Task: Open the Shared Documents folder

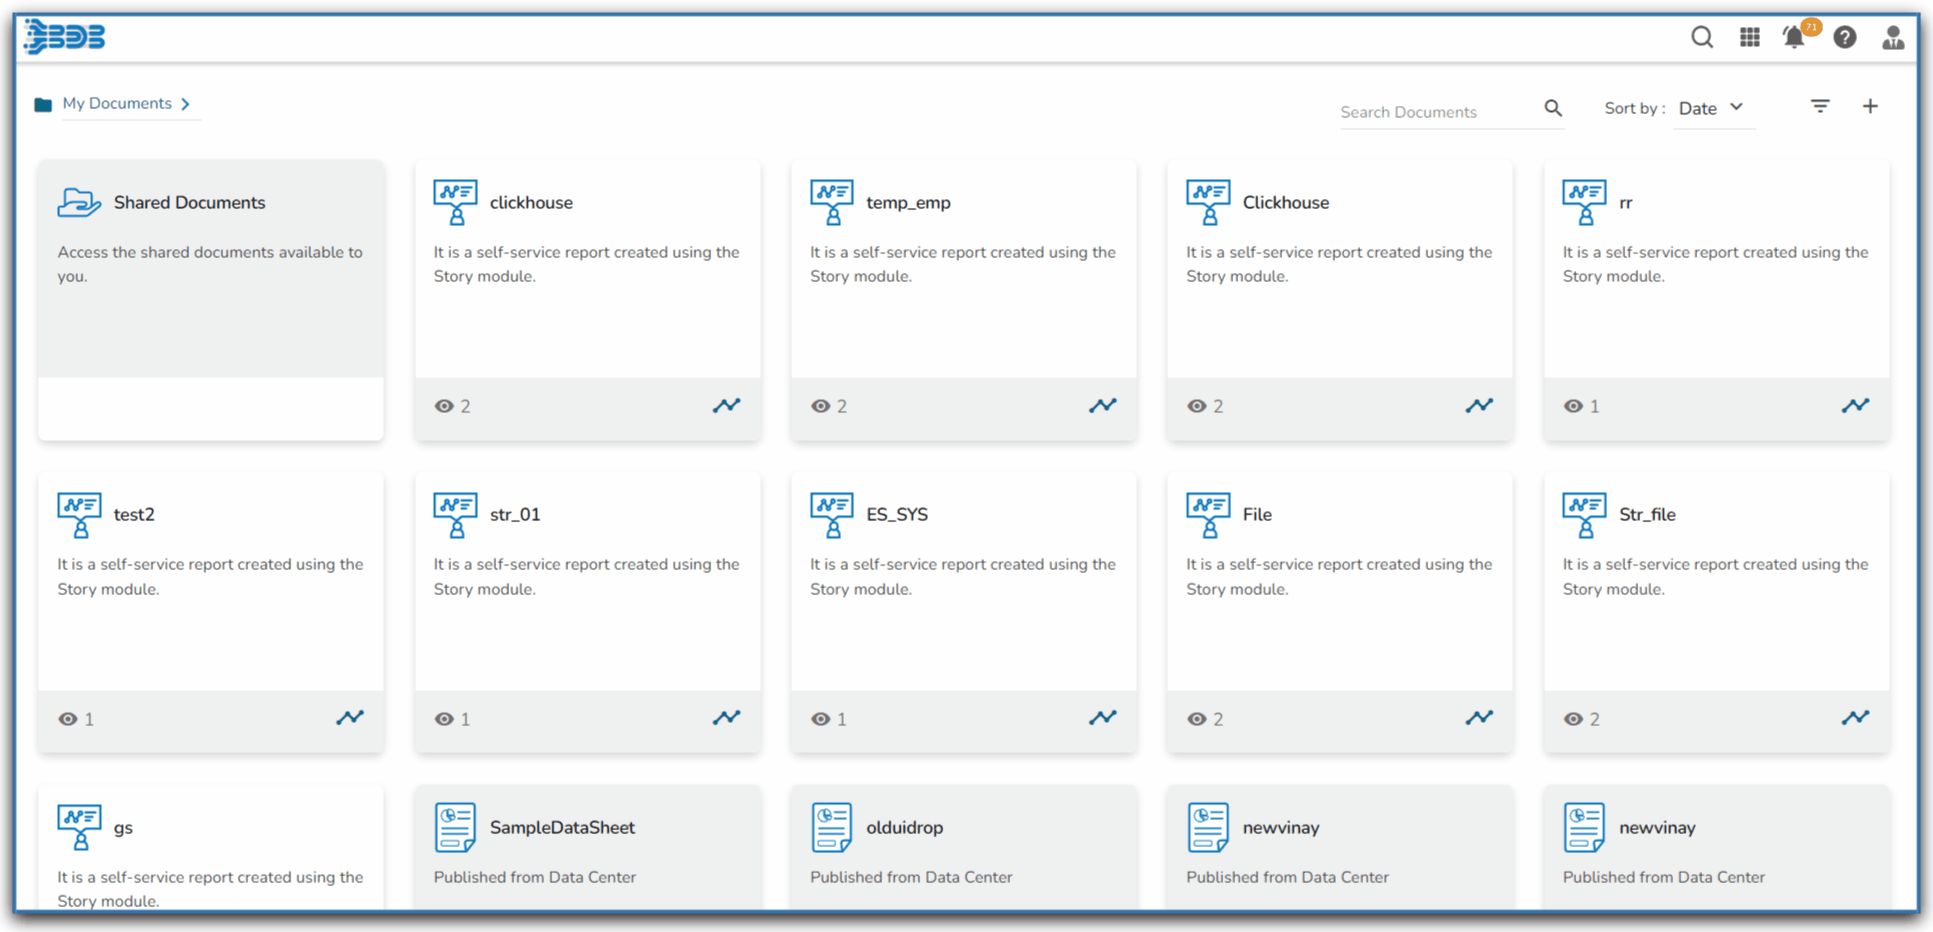Action: point(189,203)
